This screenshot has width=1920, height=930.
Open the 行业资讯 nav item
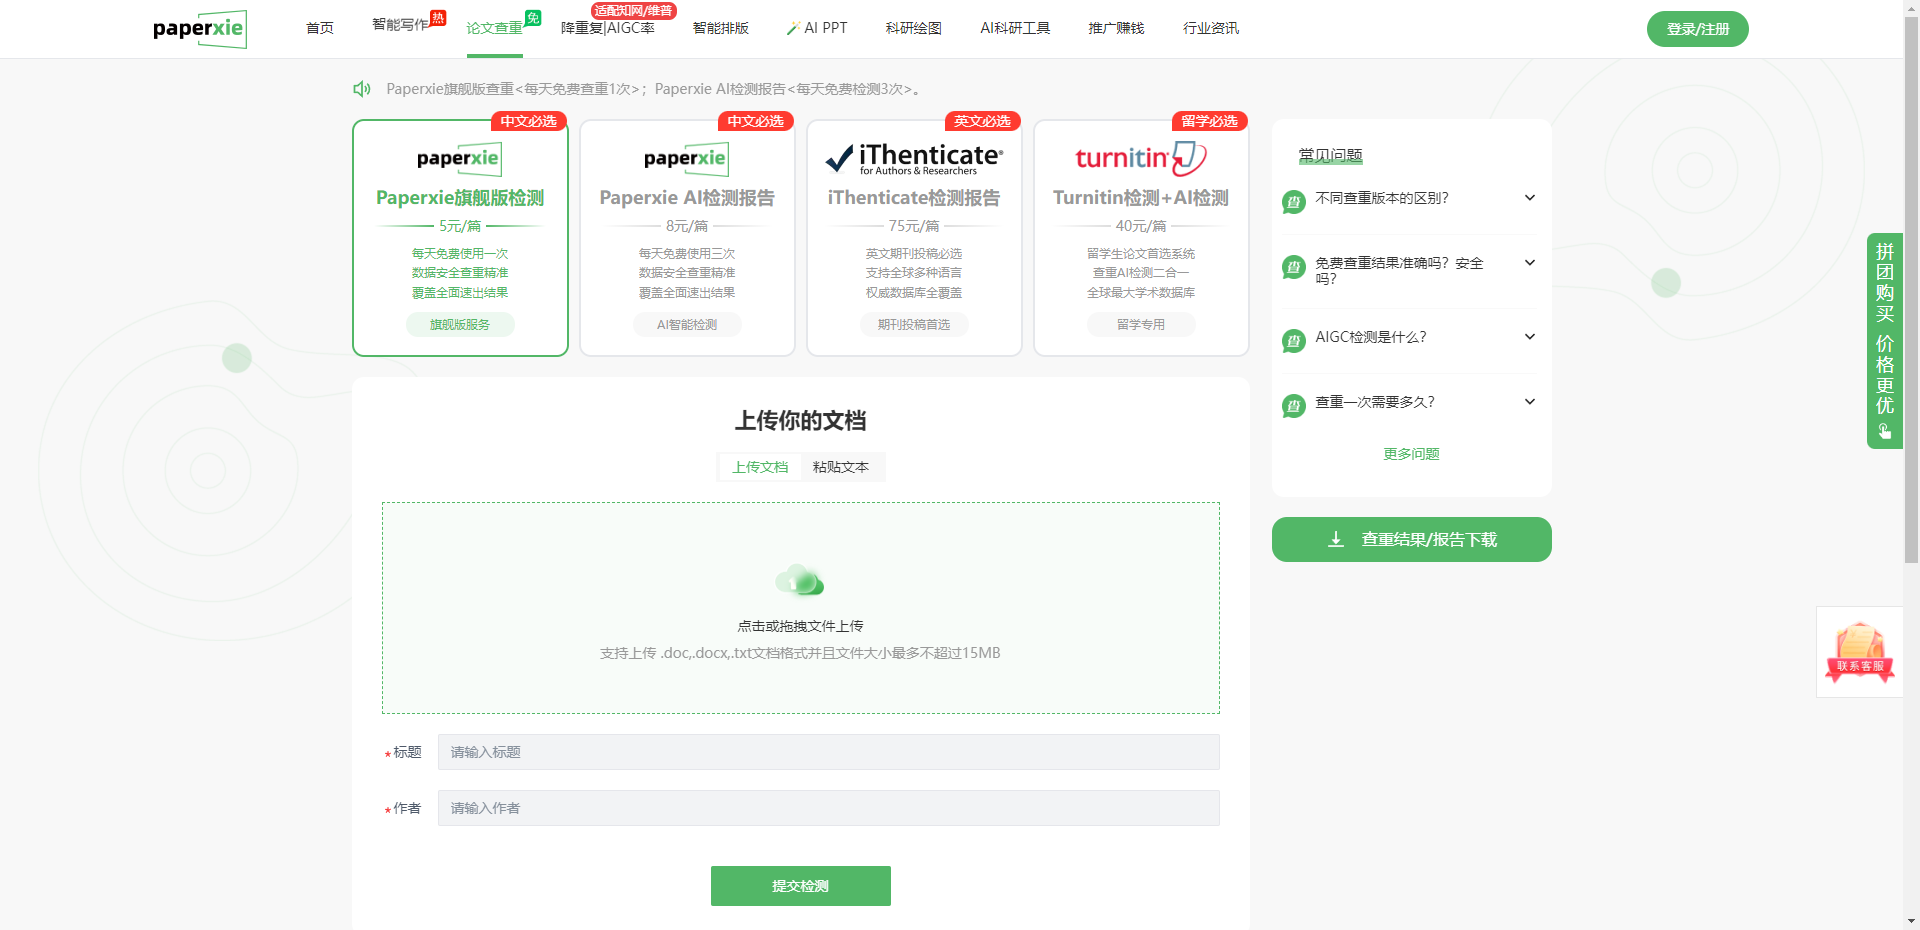click(1211, 28)
